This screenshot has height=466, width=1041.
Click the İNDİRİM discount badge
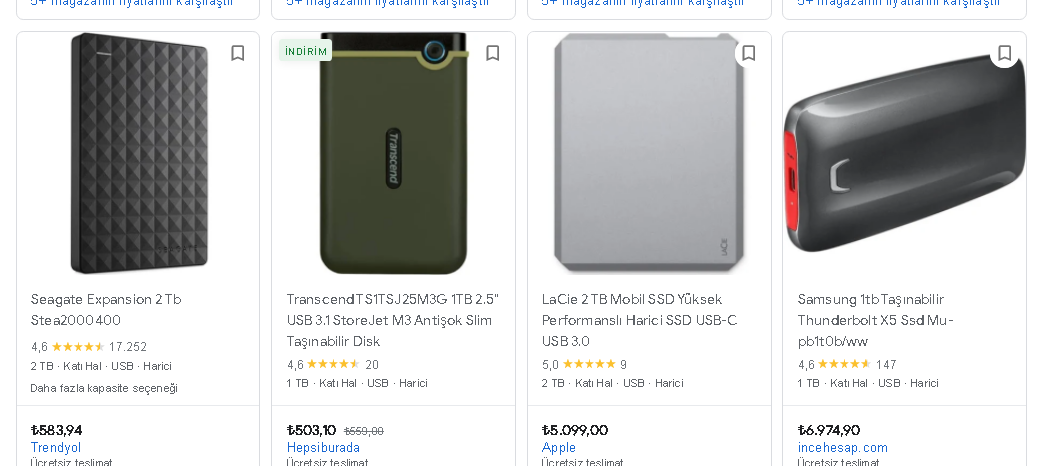[x=306, y=51]
